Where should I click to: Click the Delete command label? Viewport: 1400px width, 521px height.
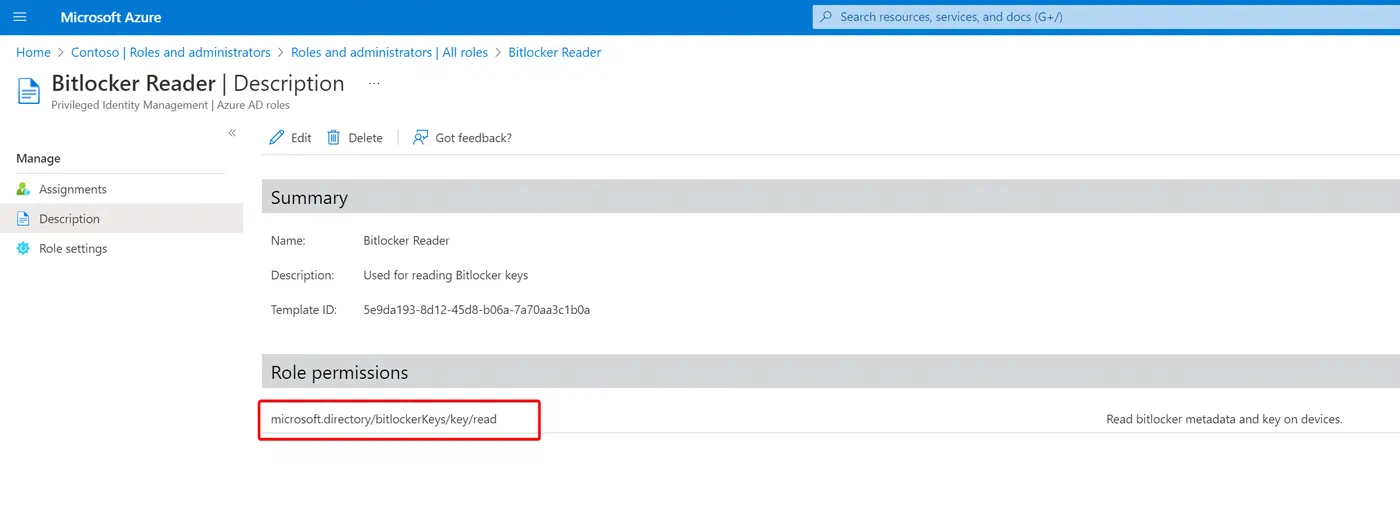point(365,138)
